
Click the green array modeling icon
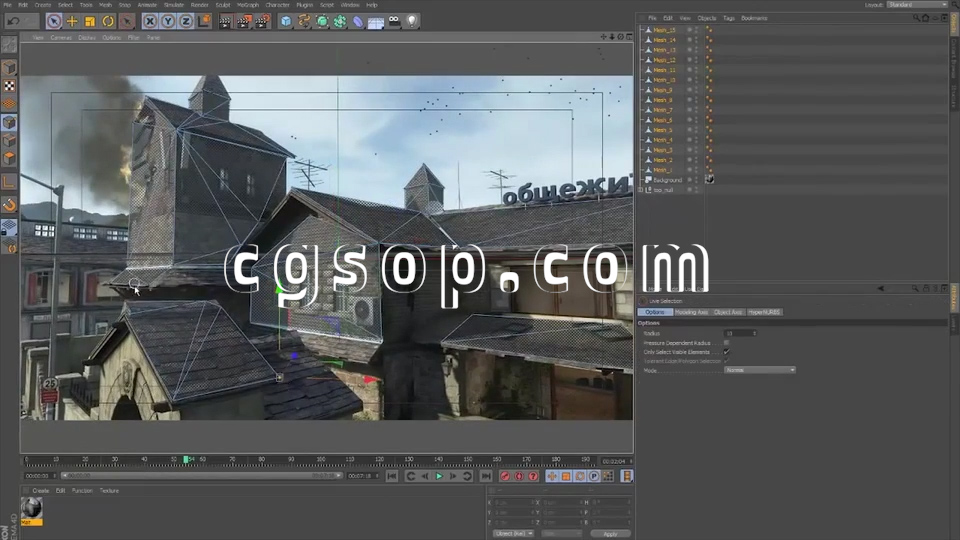340,21
